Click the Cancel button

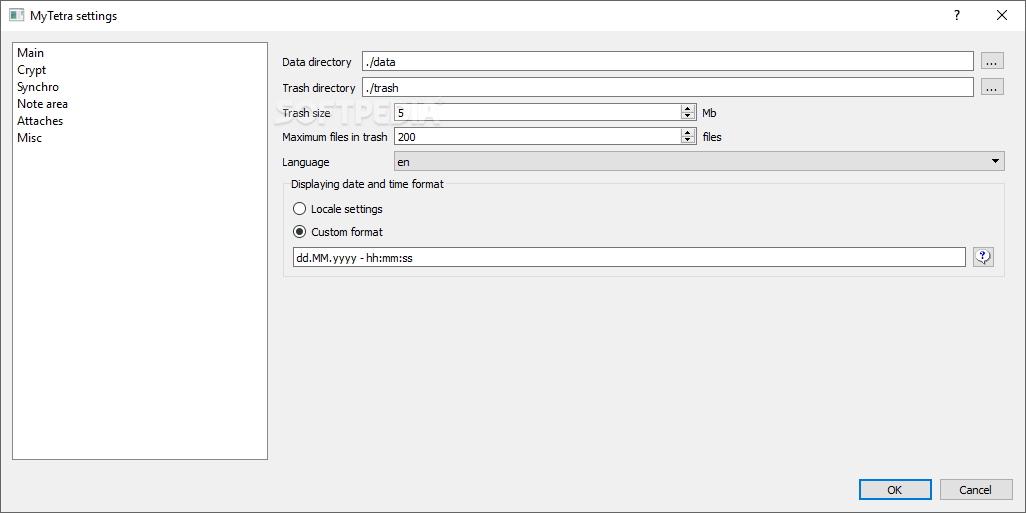(x=976, y=489)
